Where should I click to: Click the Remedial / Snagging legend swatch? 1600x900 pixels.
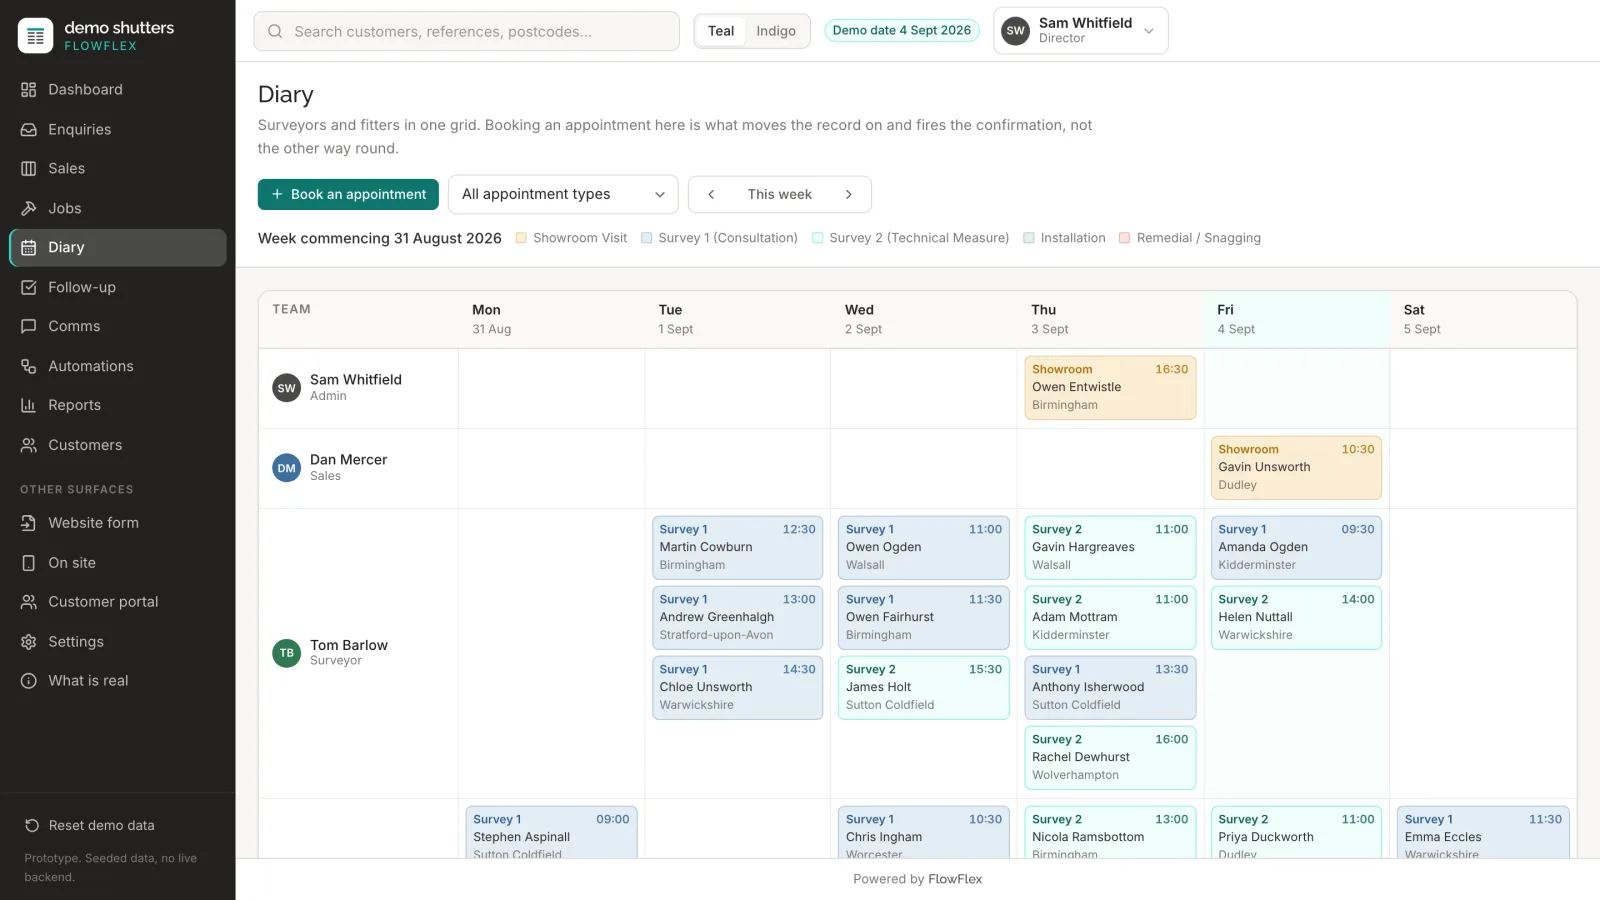point(1125,238)
